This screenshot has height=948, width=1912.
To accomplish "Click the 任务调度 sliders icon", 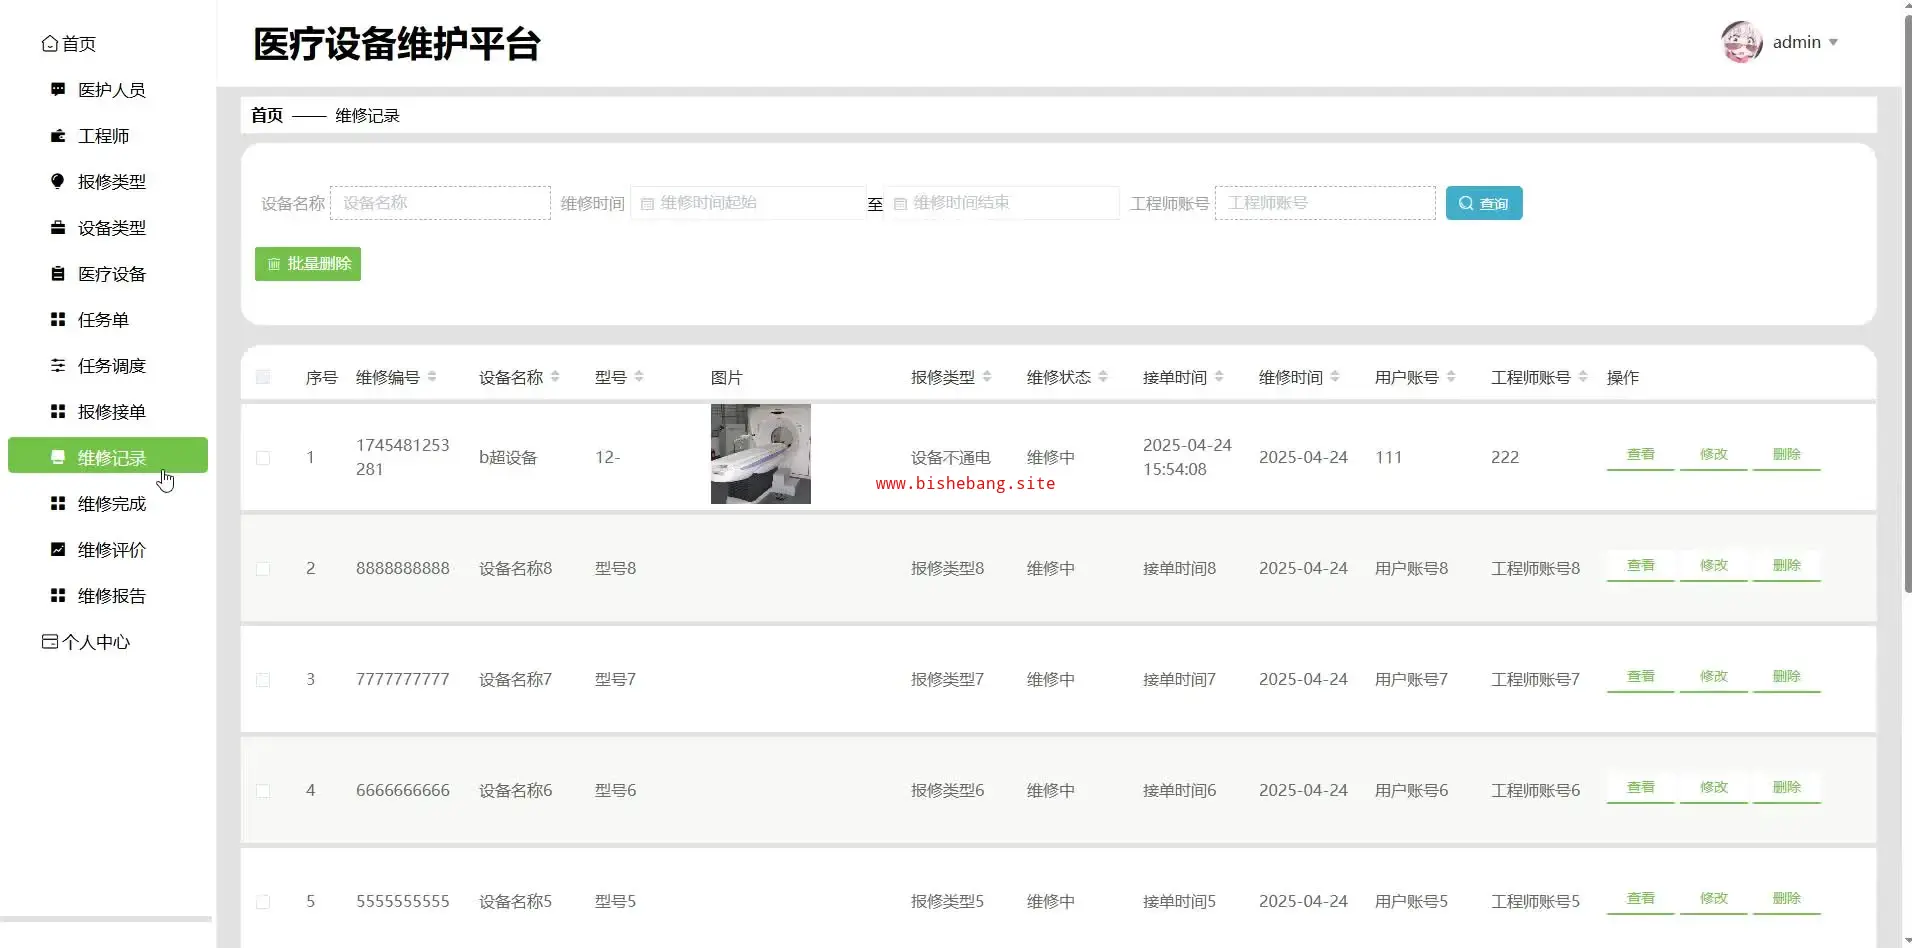I will coord(58,366).
